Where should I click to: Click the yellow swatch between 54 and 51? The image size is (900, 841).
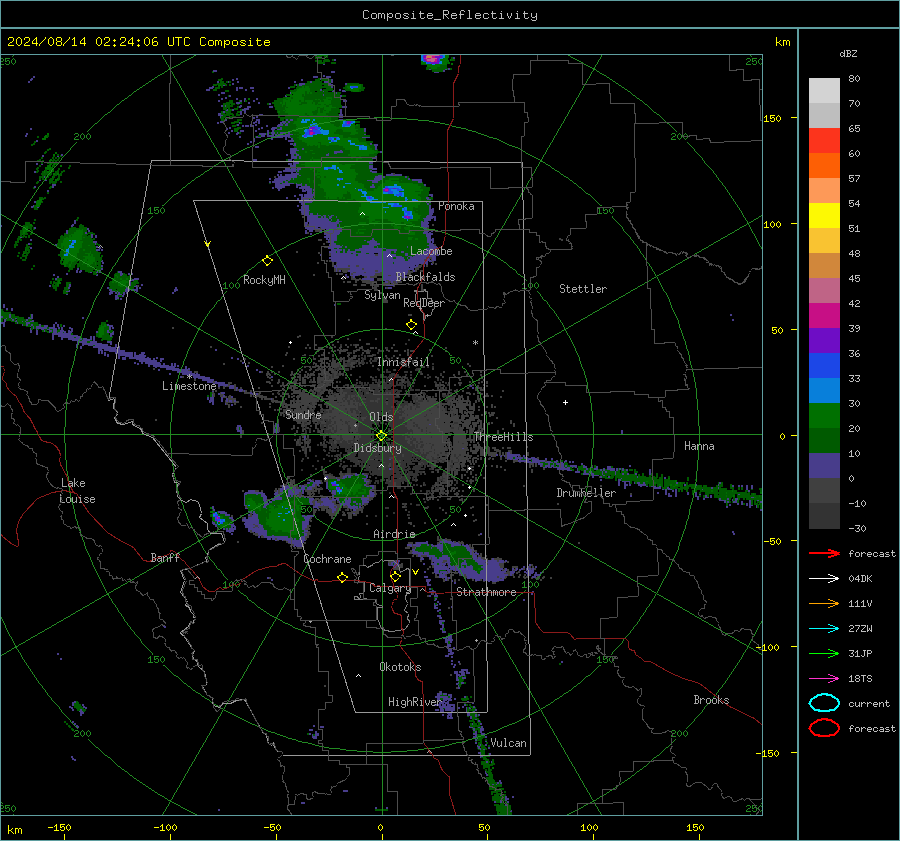(824, 216)
